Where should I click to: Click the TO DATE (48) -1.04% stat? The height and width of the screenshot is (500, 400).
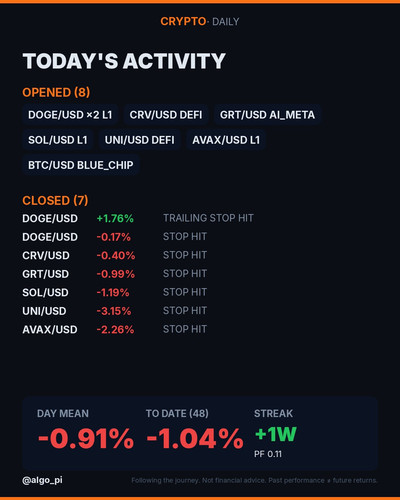195,430
